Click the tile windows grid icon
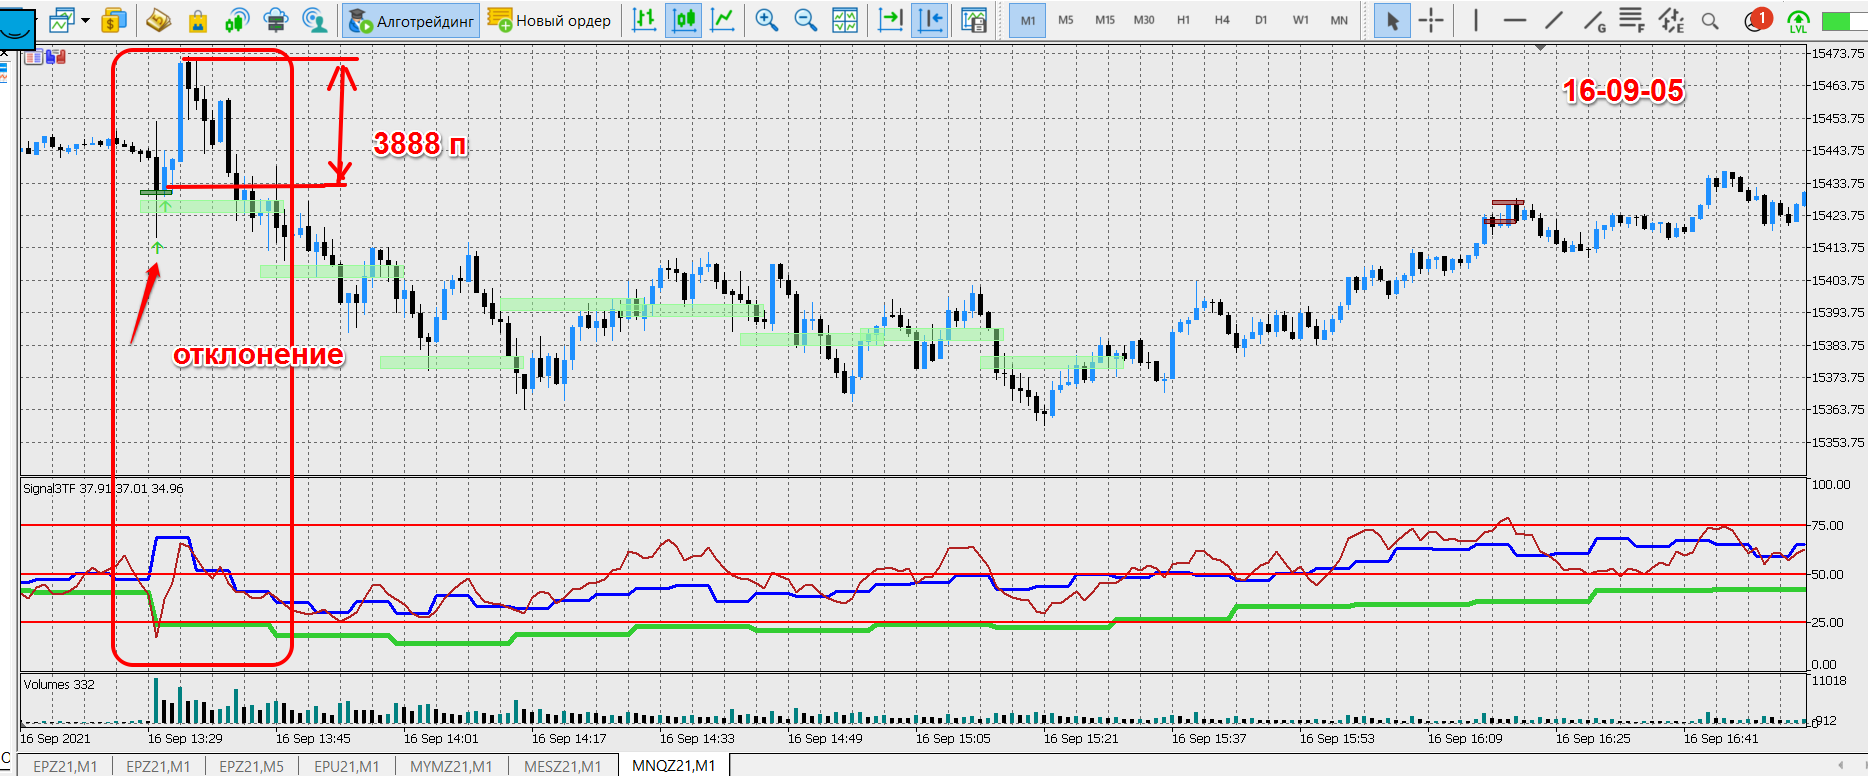 point(845,20)
